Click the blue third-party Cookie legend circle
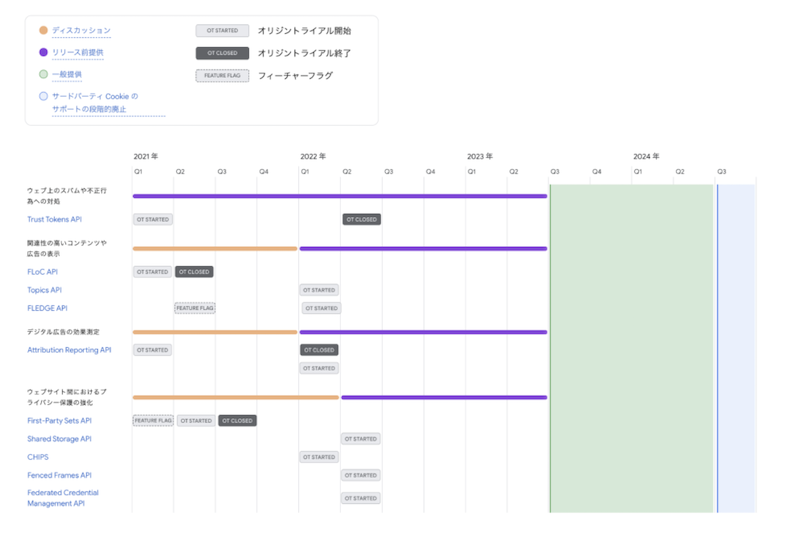This screenshot has height=546, width=800. point(43,96)
